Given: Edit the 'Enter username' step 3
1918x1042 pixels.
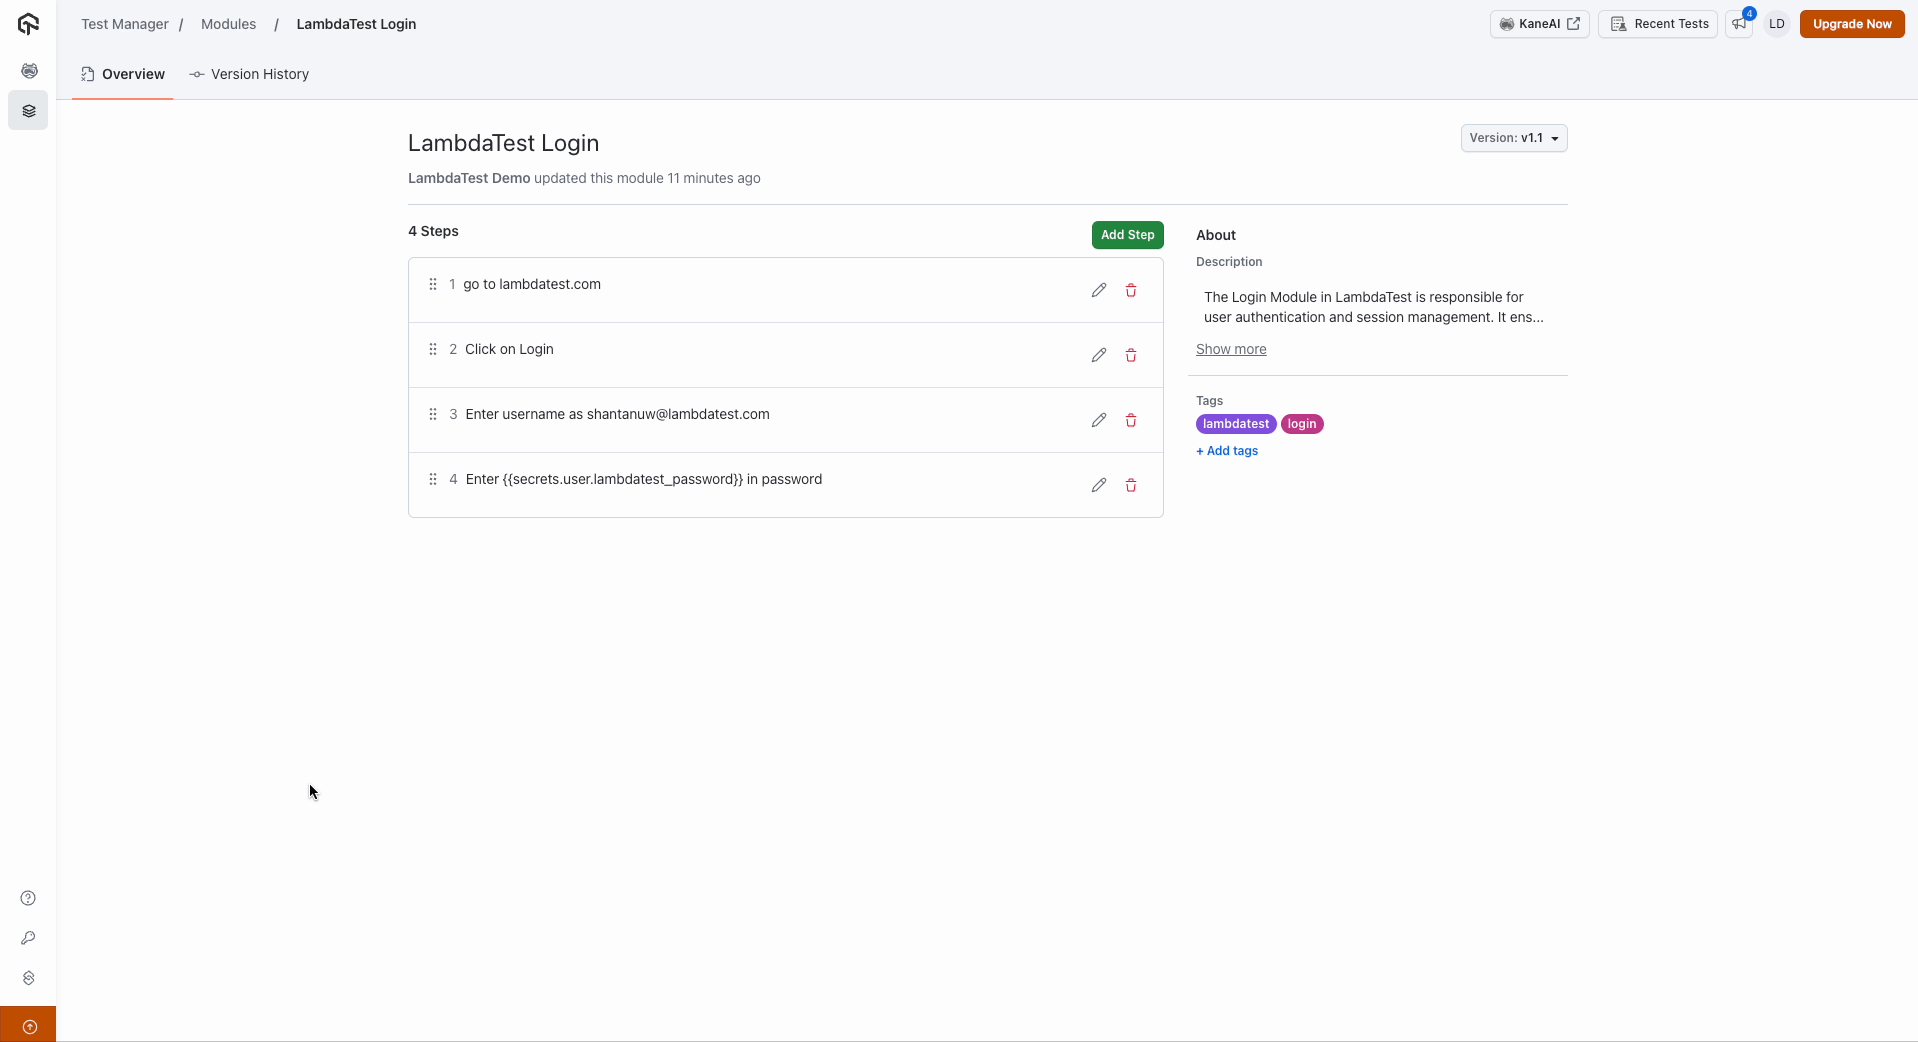Looking at the screenshot, I should click(x=1099, y=420).
